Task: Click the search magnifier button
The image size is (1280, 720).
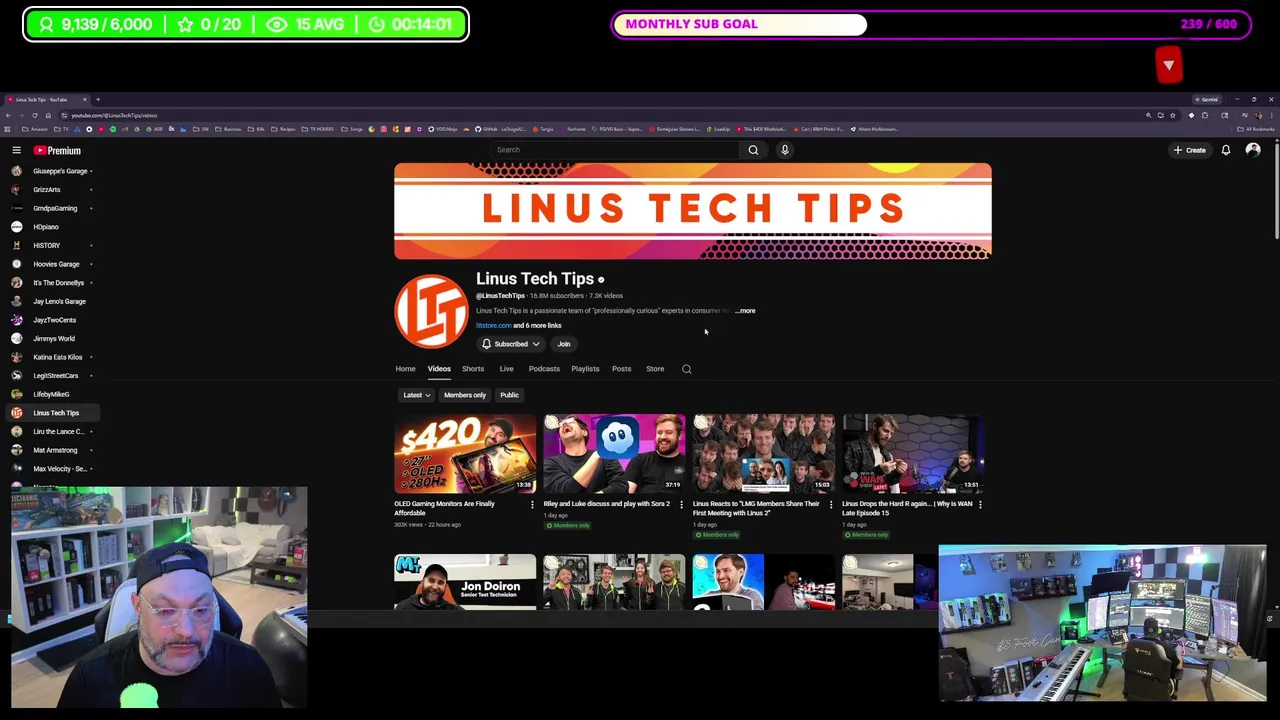Action: (753, 150)
